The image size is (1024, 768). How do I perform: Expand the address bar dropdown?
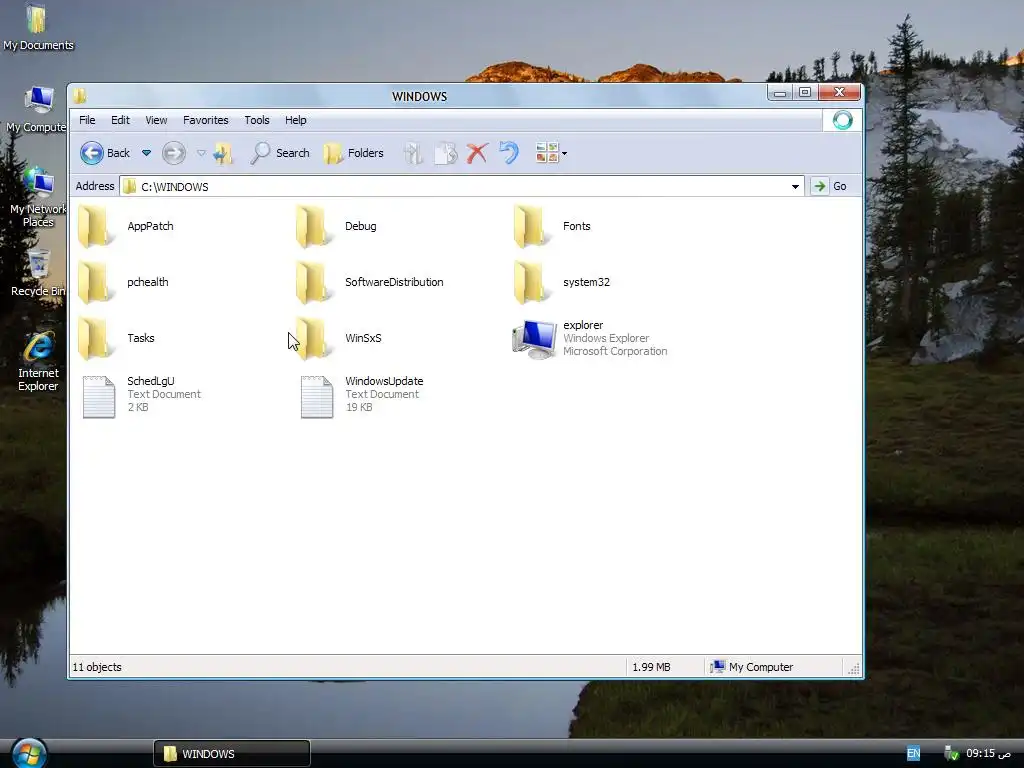795,187
